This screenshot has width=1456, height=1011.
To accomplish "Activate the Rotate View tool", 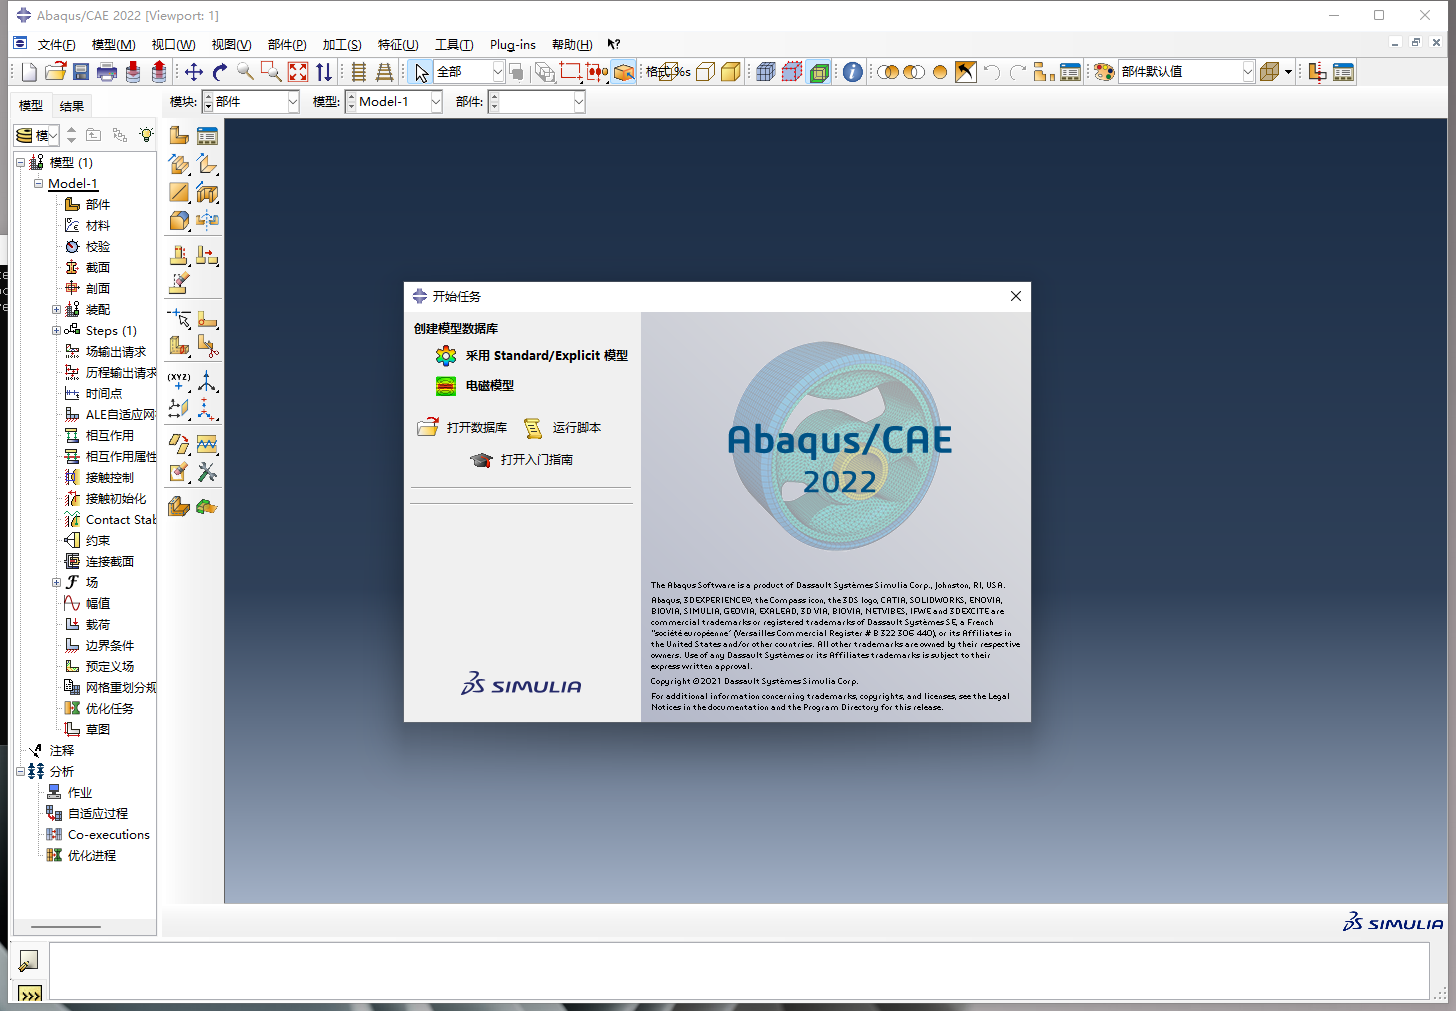I will [x=219, y=71].
